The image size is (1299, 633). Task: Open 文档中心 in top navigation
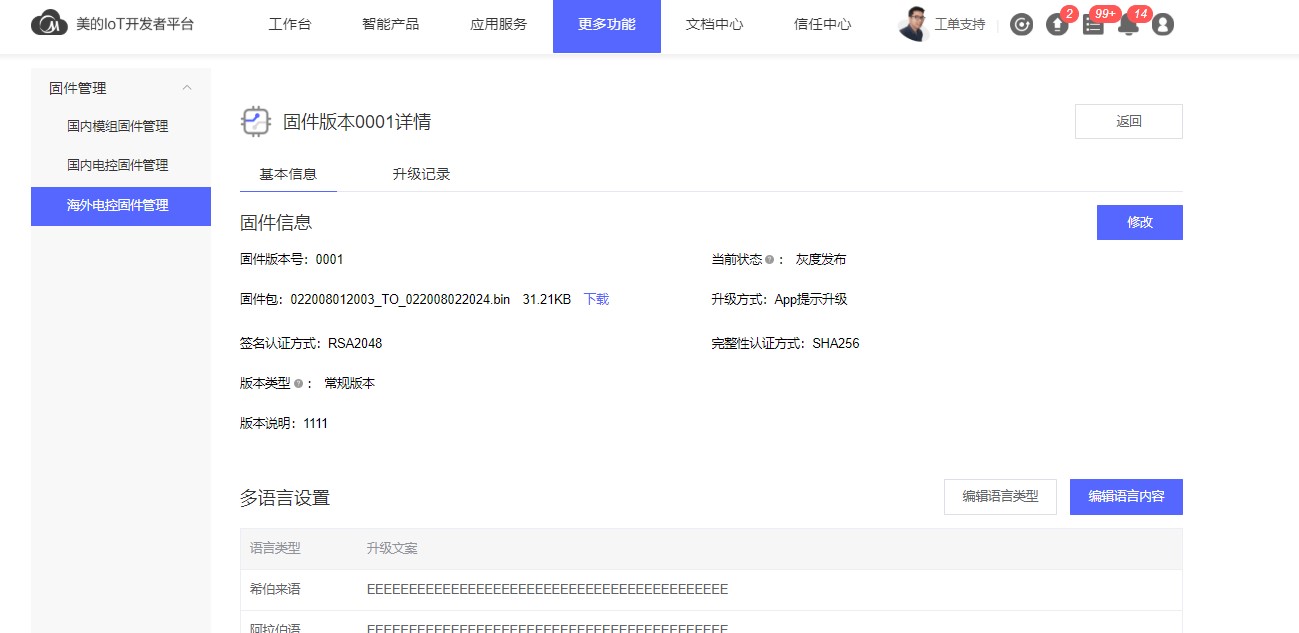[715, 25]
